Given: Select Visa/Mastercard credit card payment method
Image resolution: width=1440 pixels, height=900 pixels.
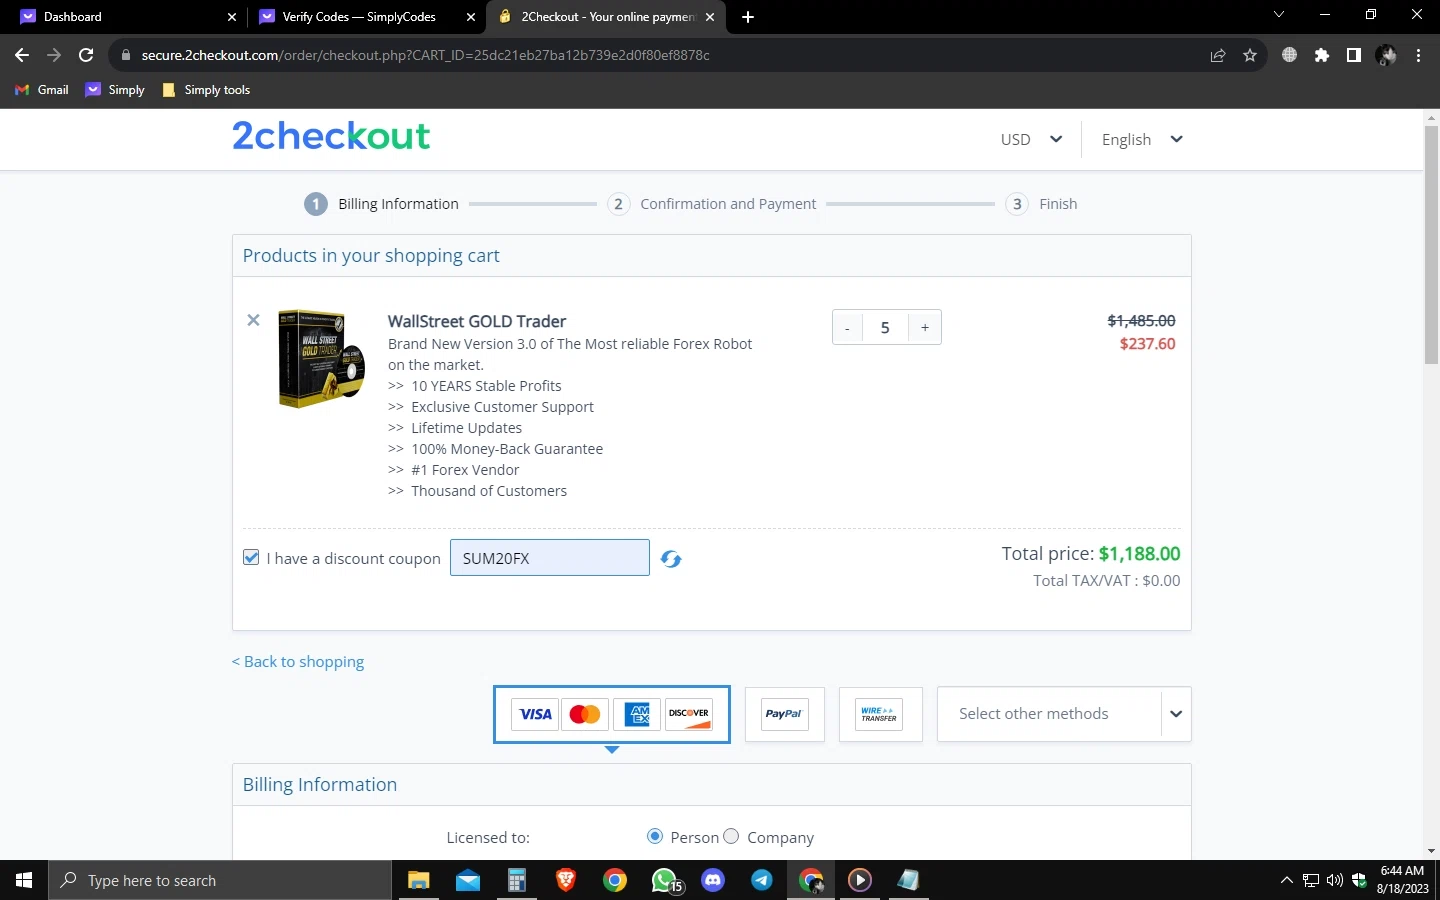Looking at the screenshot, I should coord(612,714).
